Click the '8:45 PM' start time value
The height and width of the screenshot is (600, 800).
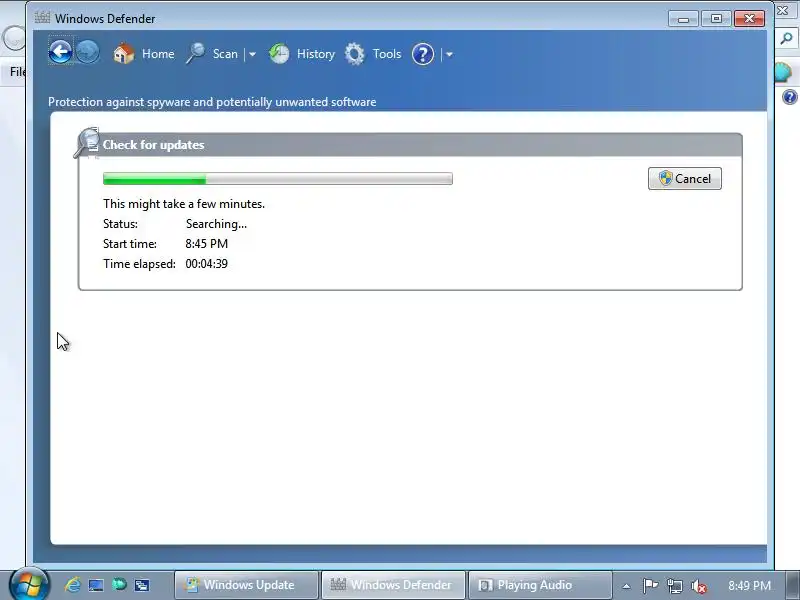207,244
